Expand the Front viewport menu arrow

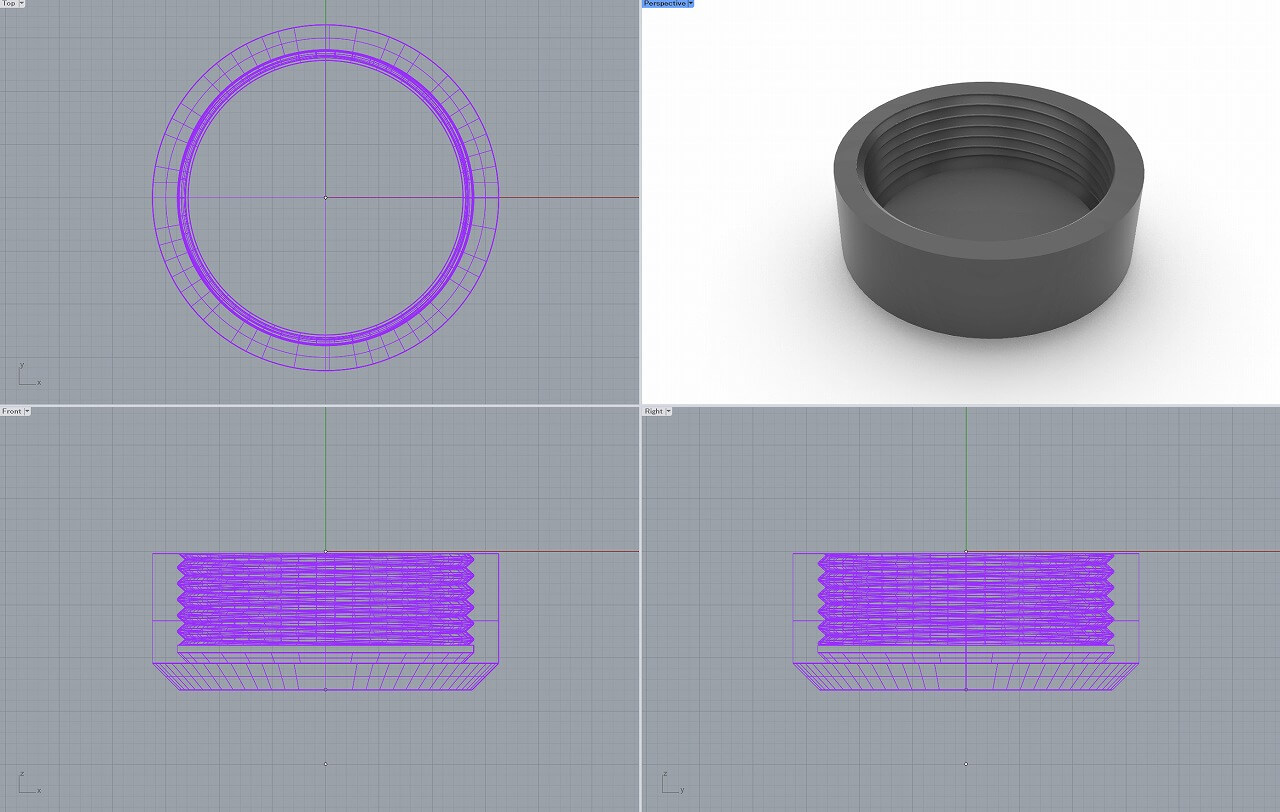click(x=27, y=411)
